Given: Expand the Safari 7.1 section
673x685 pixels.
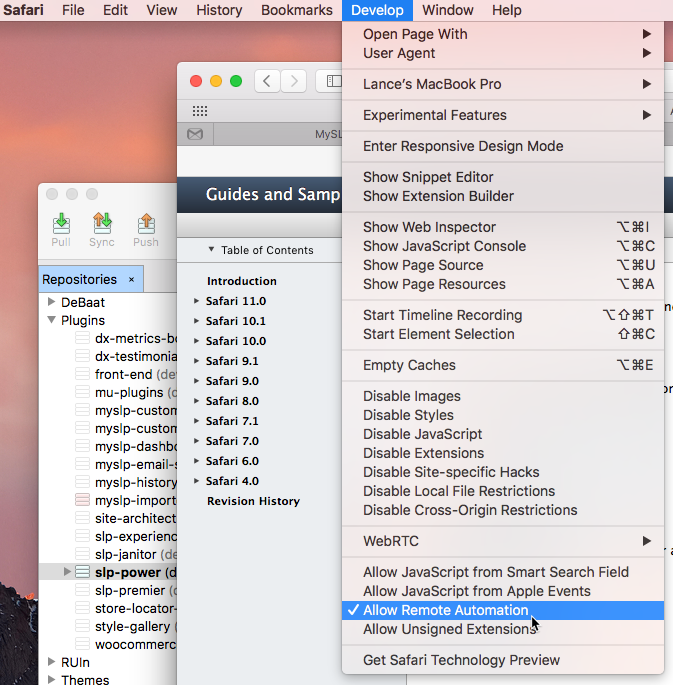Looking at the screenshot, I should coord(196,421).
